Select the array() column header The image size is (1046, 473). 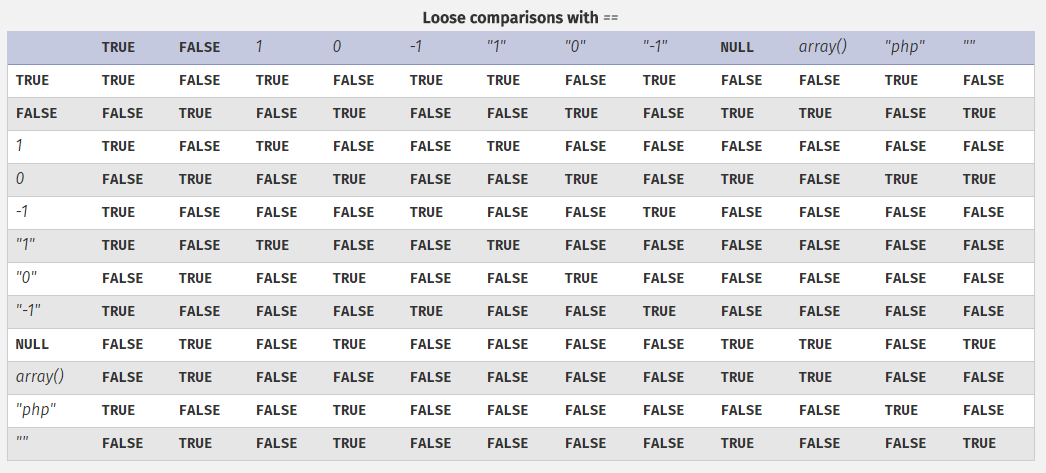[822, 47]
